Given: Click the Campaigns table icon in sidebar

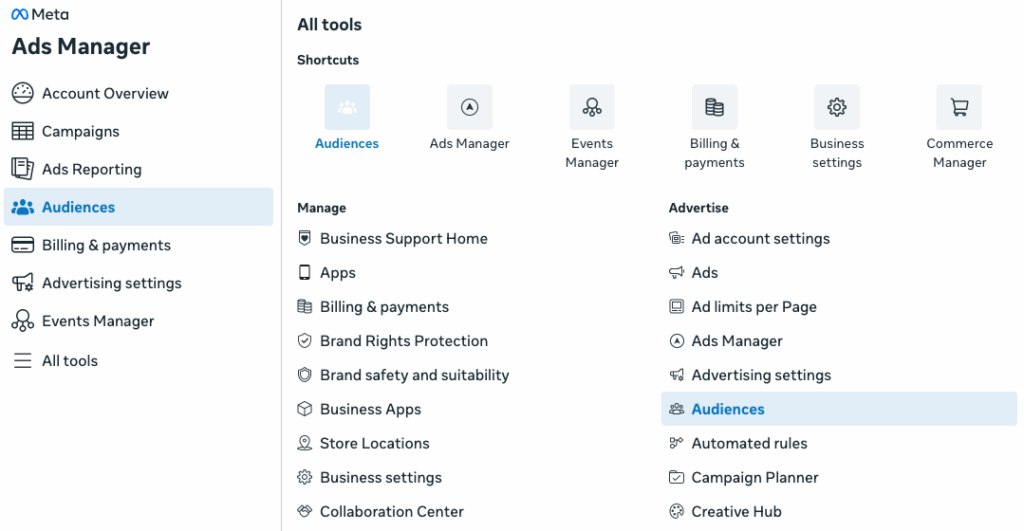Looking at the screenshot, I should click(x=22, y=131).
